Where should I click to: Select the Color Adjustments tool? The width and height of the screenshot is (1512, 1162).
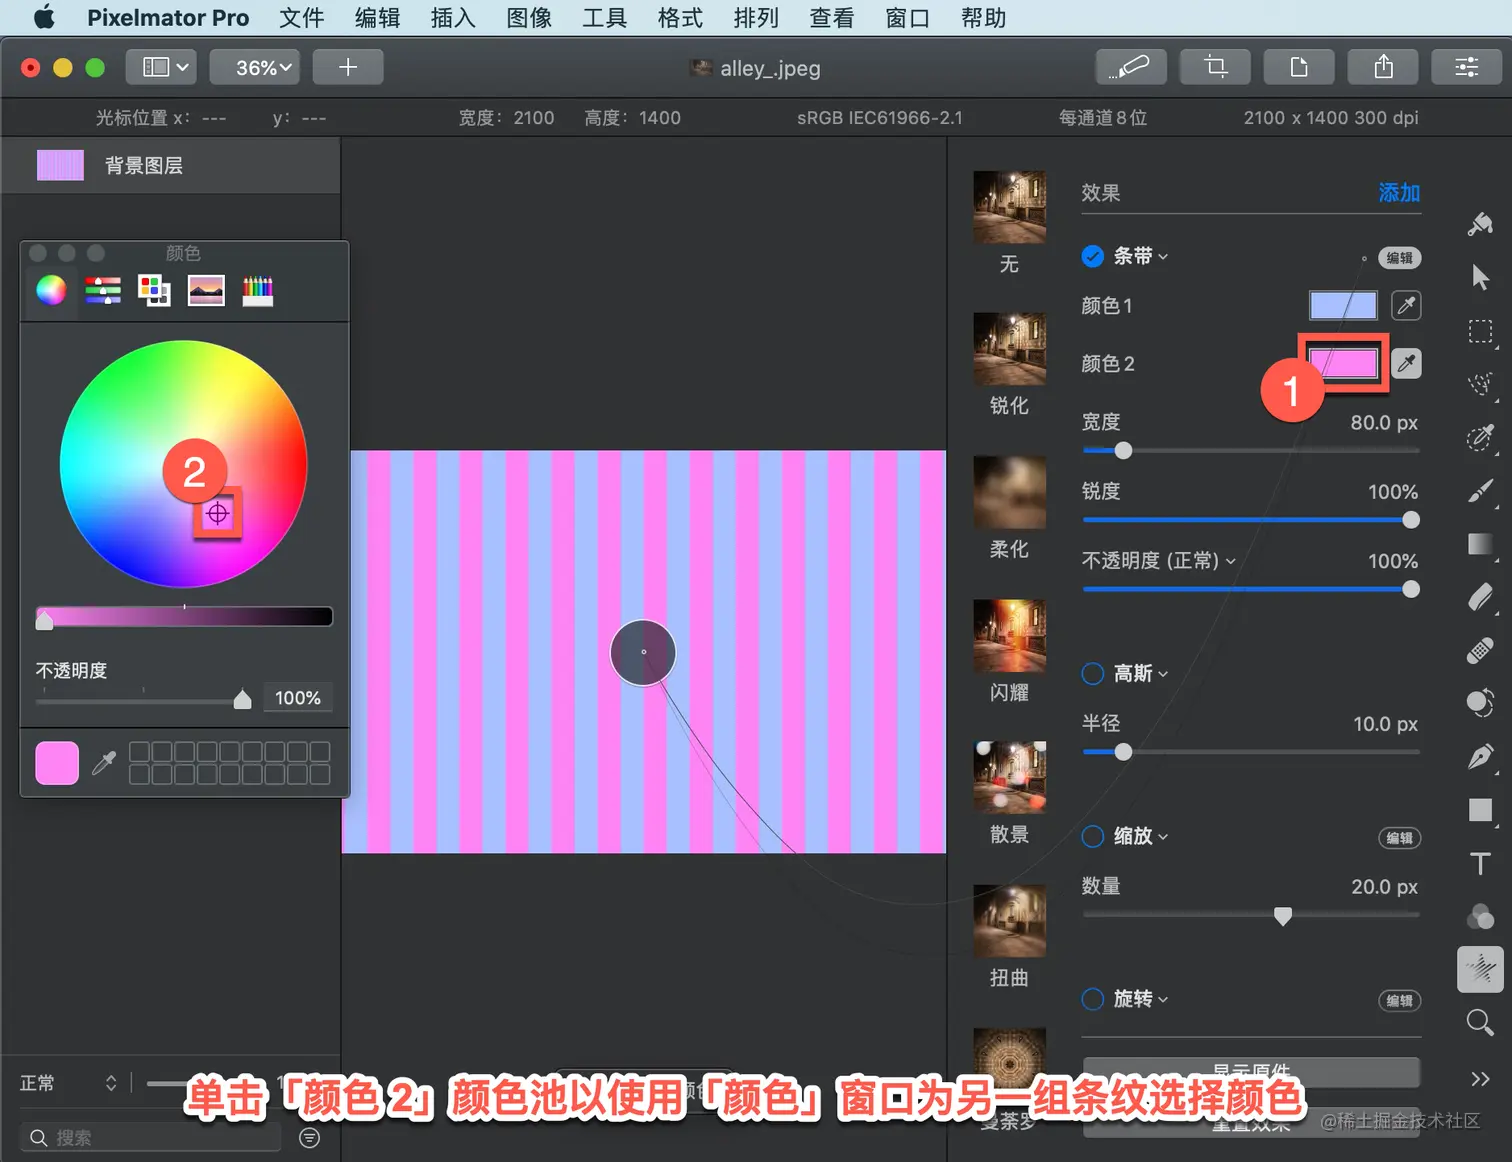1480,916
